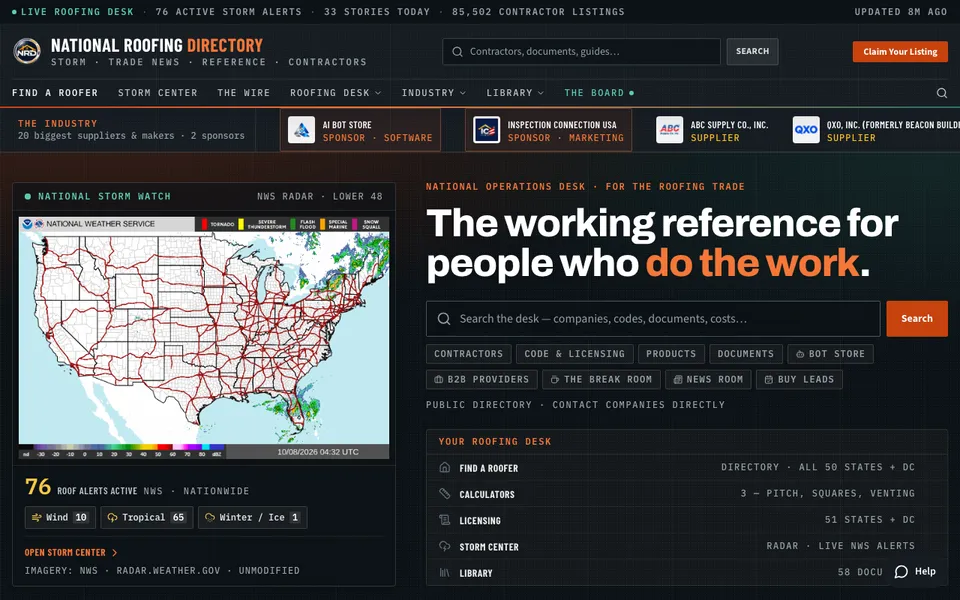
Task: Click the magnifier icon in desk search field
Action: (x=444, y=318)
